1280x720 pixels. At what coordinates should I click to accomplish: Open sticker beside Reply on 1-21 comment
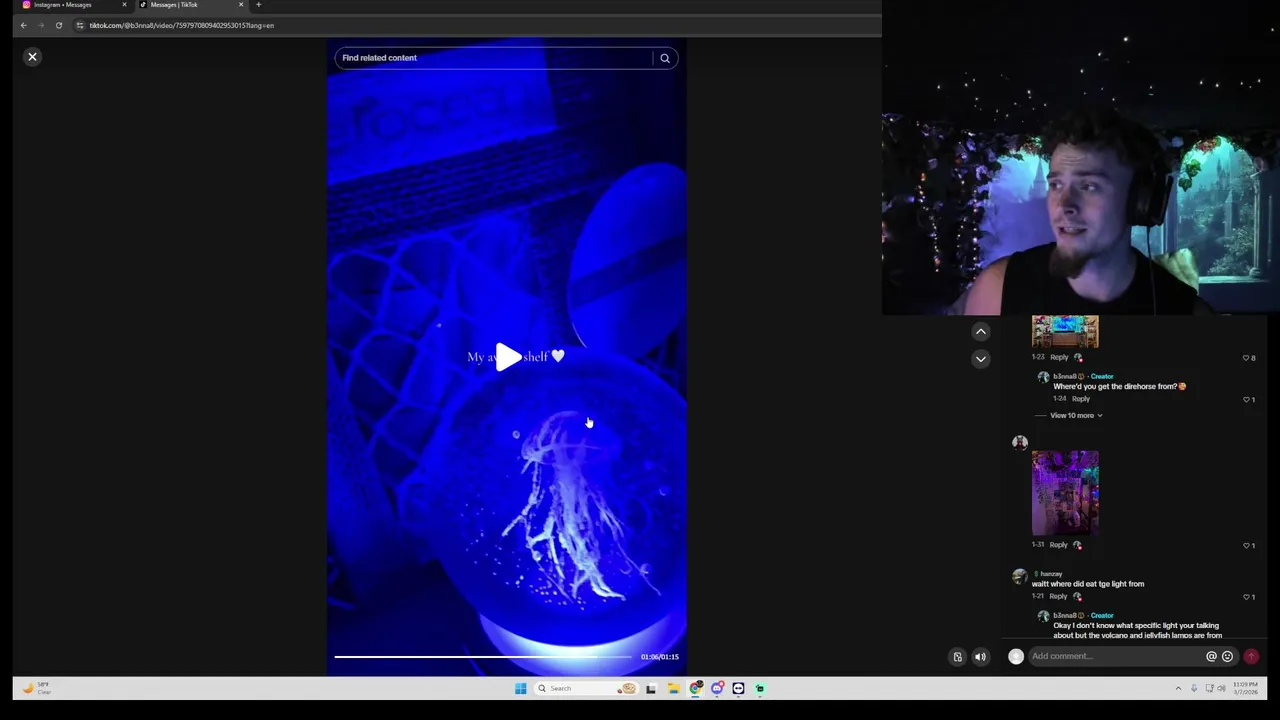pyautogui.click(x=1077, y=596)
